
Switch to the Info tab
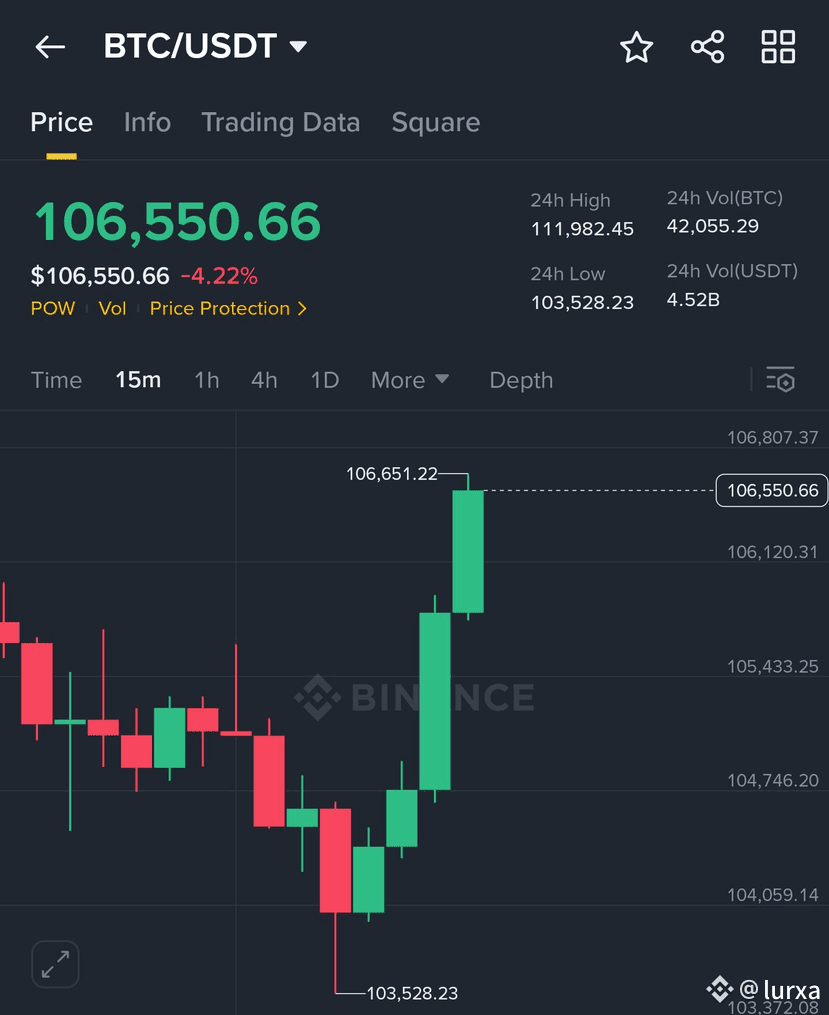pyautogui.click(x=148, y=122)
